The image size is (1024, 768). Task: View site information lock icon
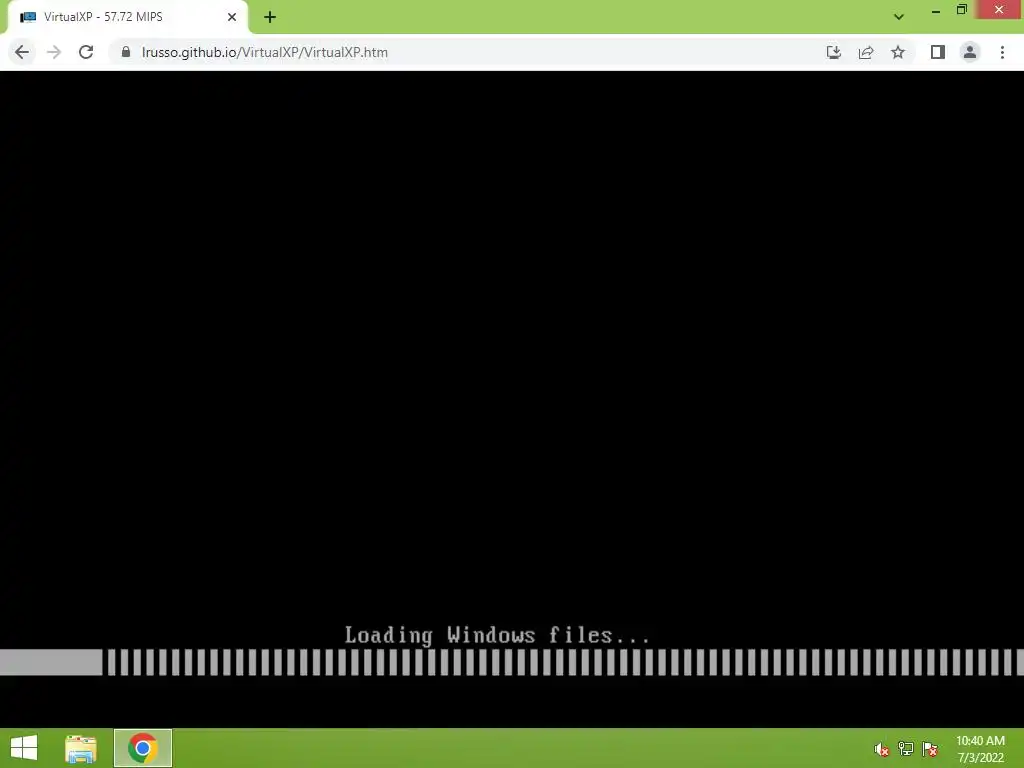point(126,52)
